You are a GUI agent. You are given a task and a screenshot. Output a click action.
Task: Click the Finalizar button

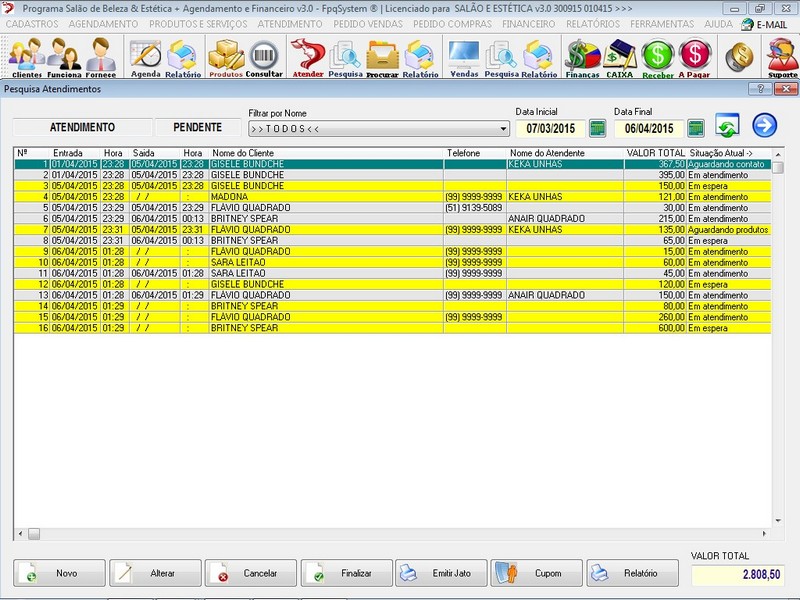(x=345, y=573)
